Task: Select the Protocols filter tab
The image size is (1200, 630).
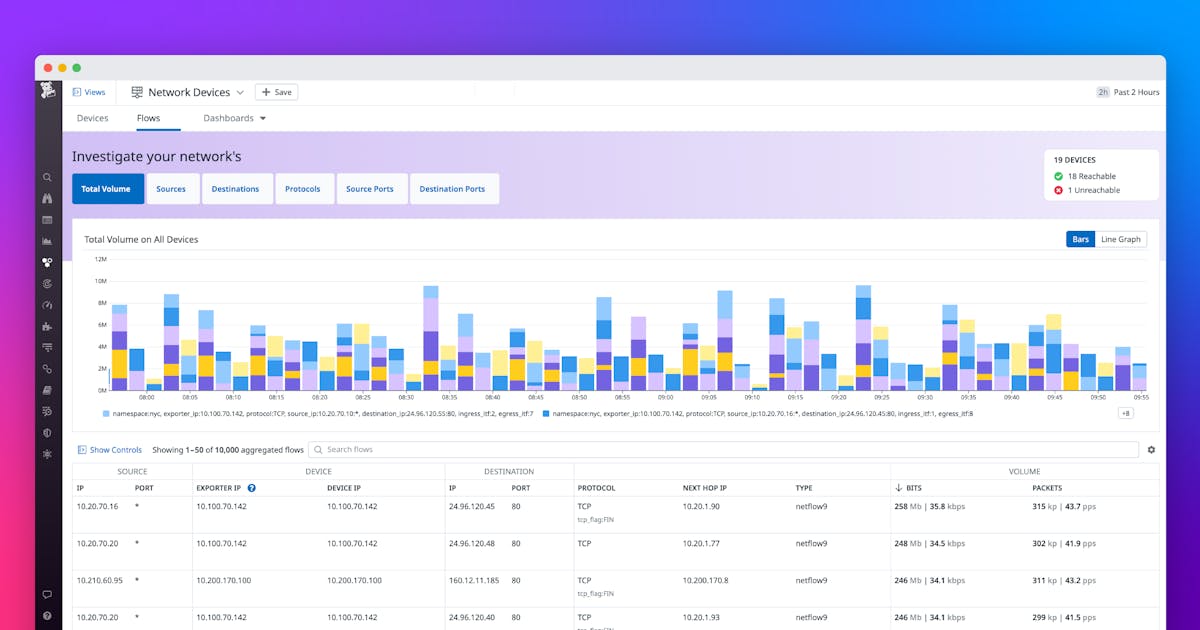Action: 304,188
